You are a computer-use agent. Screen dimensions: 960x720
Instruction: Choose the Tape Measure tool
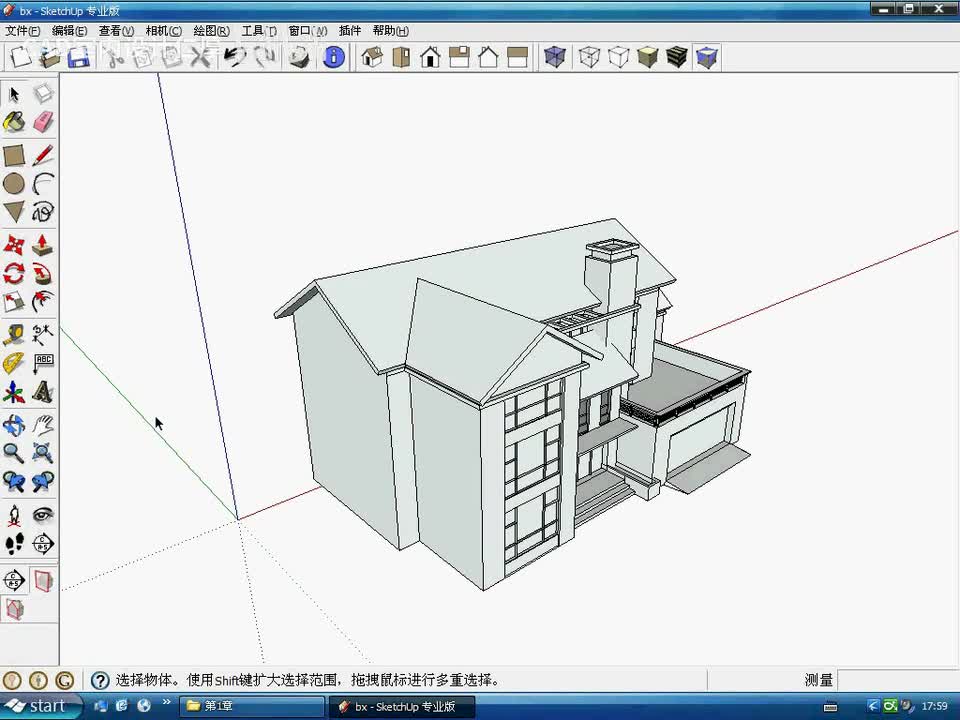pyautogui.click(x=14, y=334)
